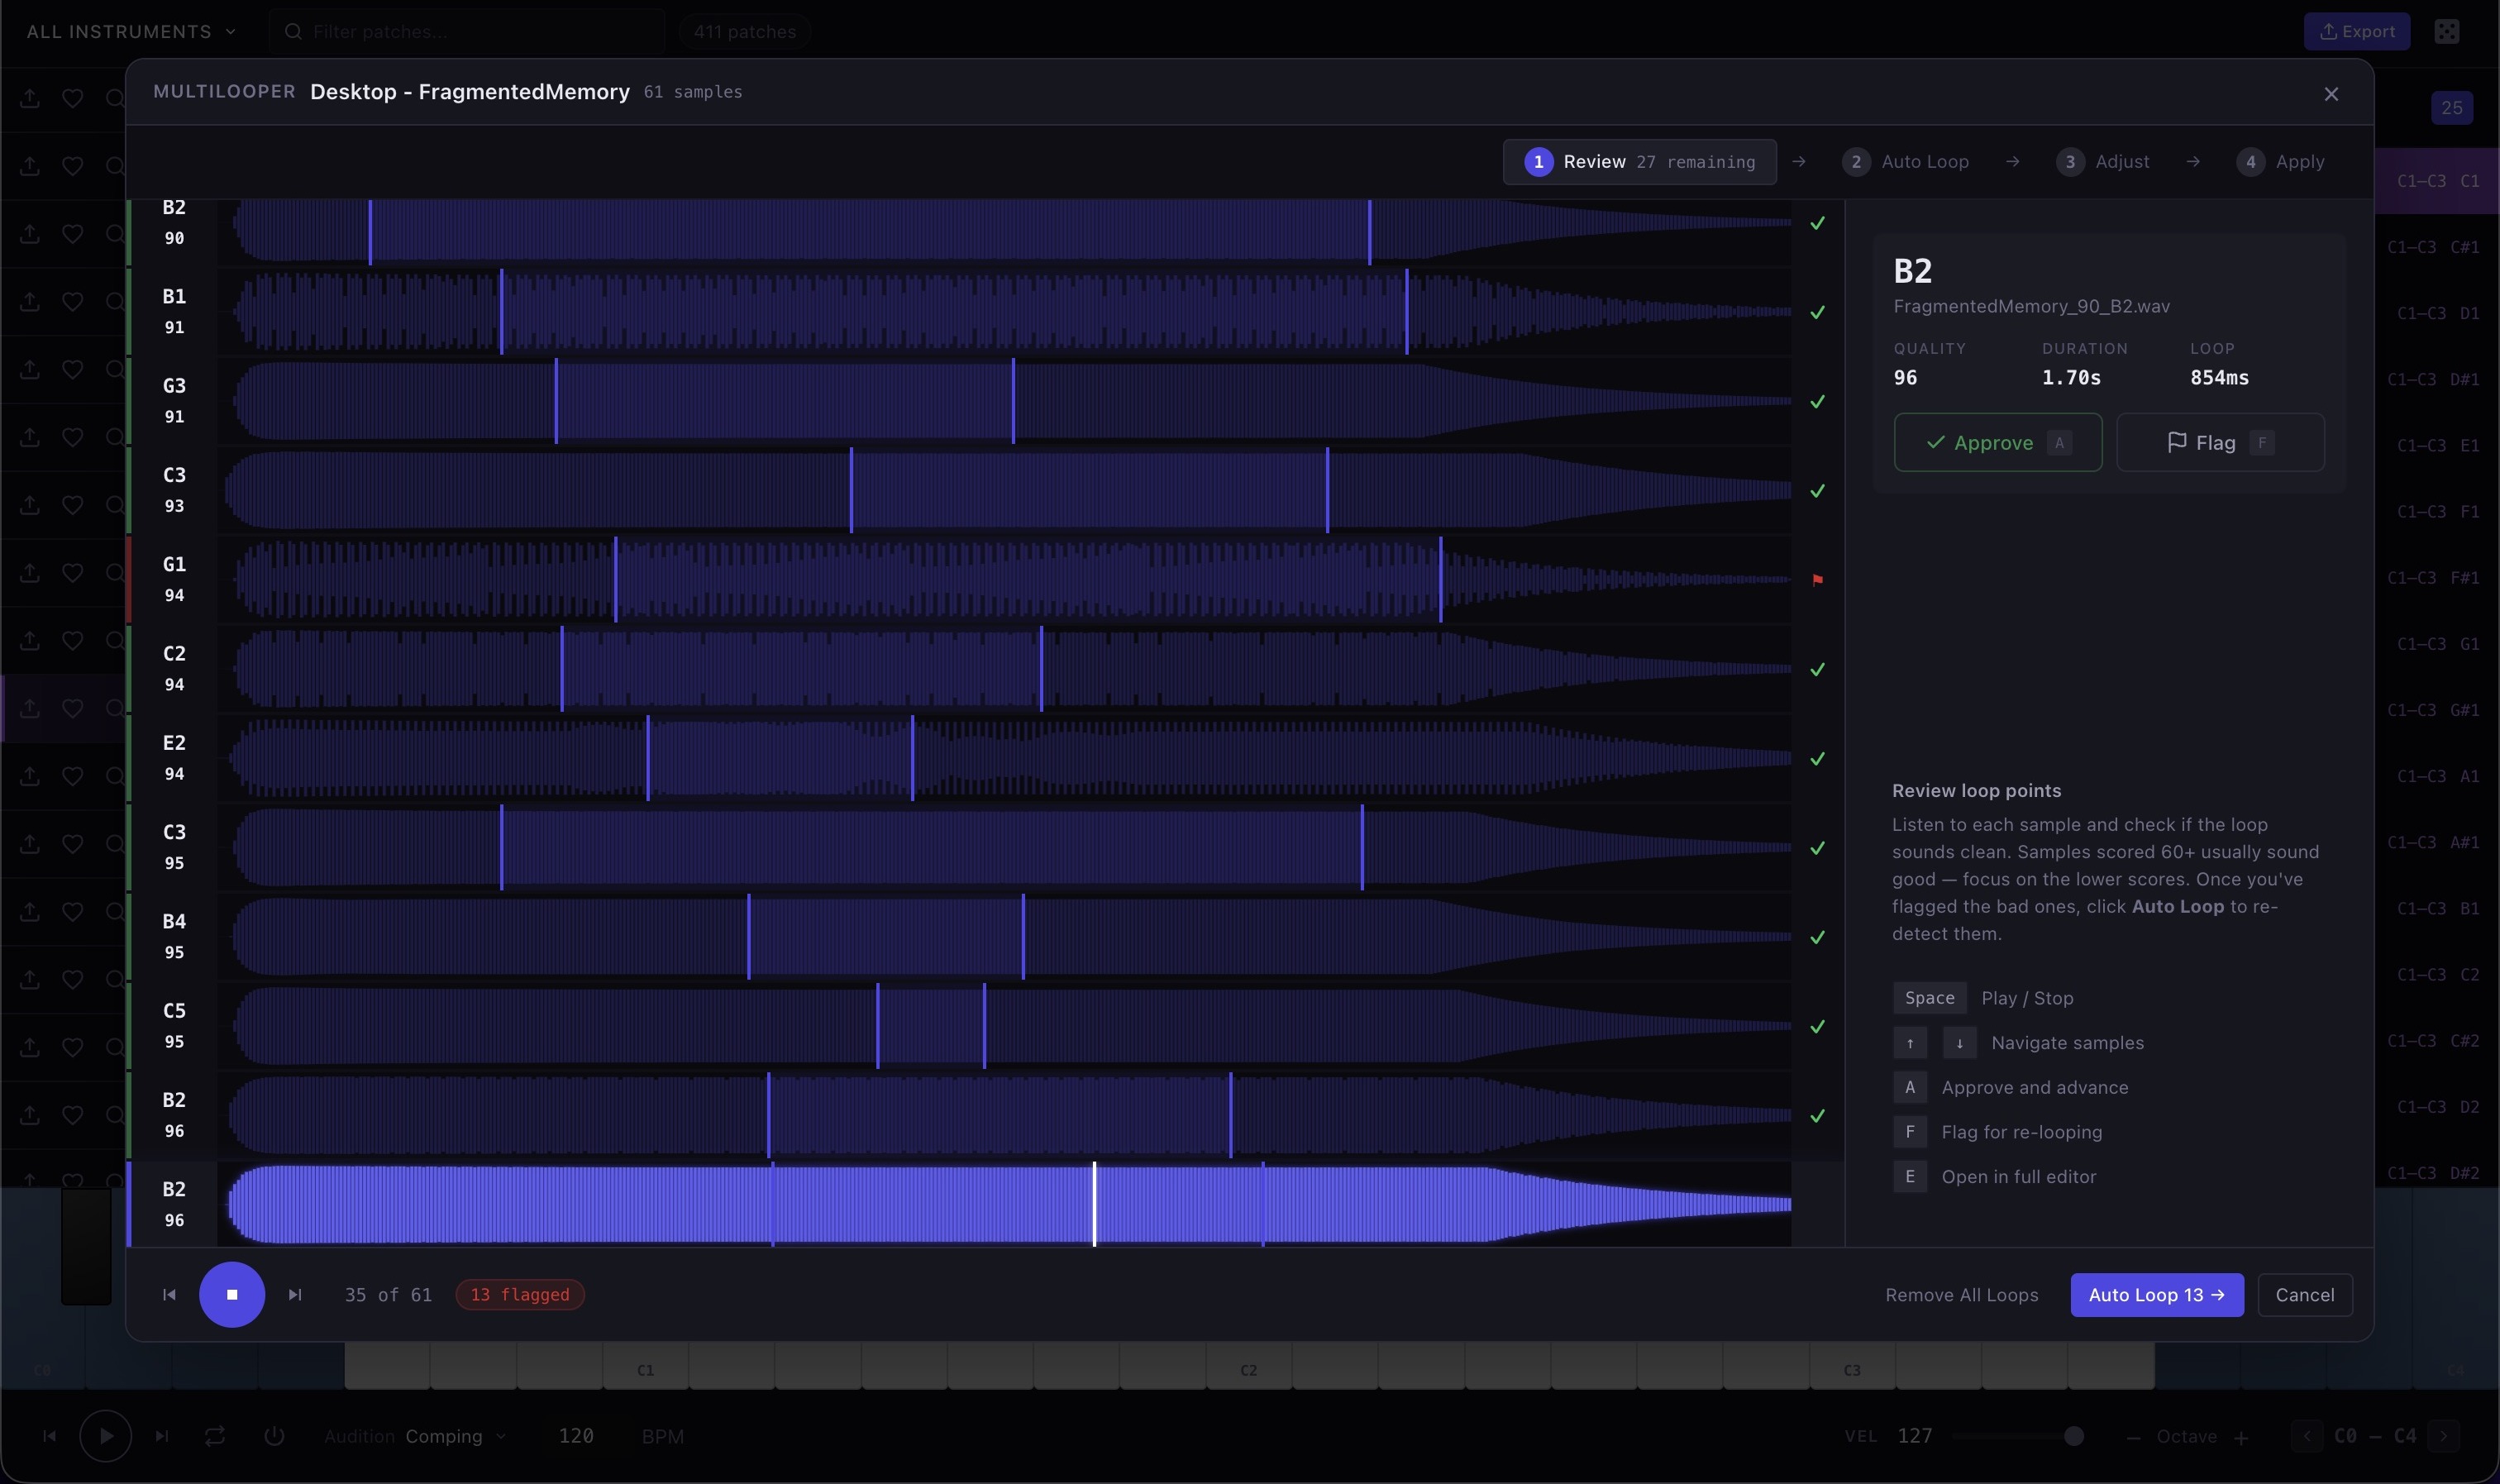Click the Filter patches search field
The width and height of the screenshot is (2500, 1484).
[466, 31]
